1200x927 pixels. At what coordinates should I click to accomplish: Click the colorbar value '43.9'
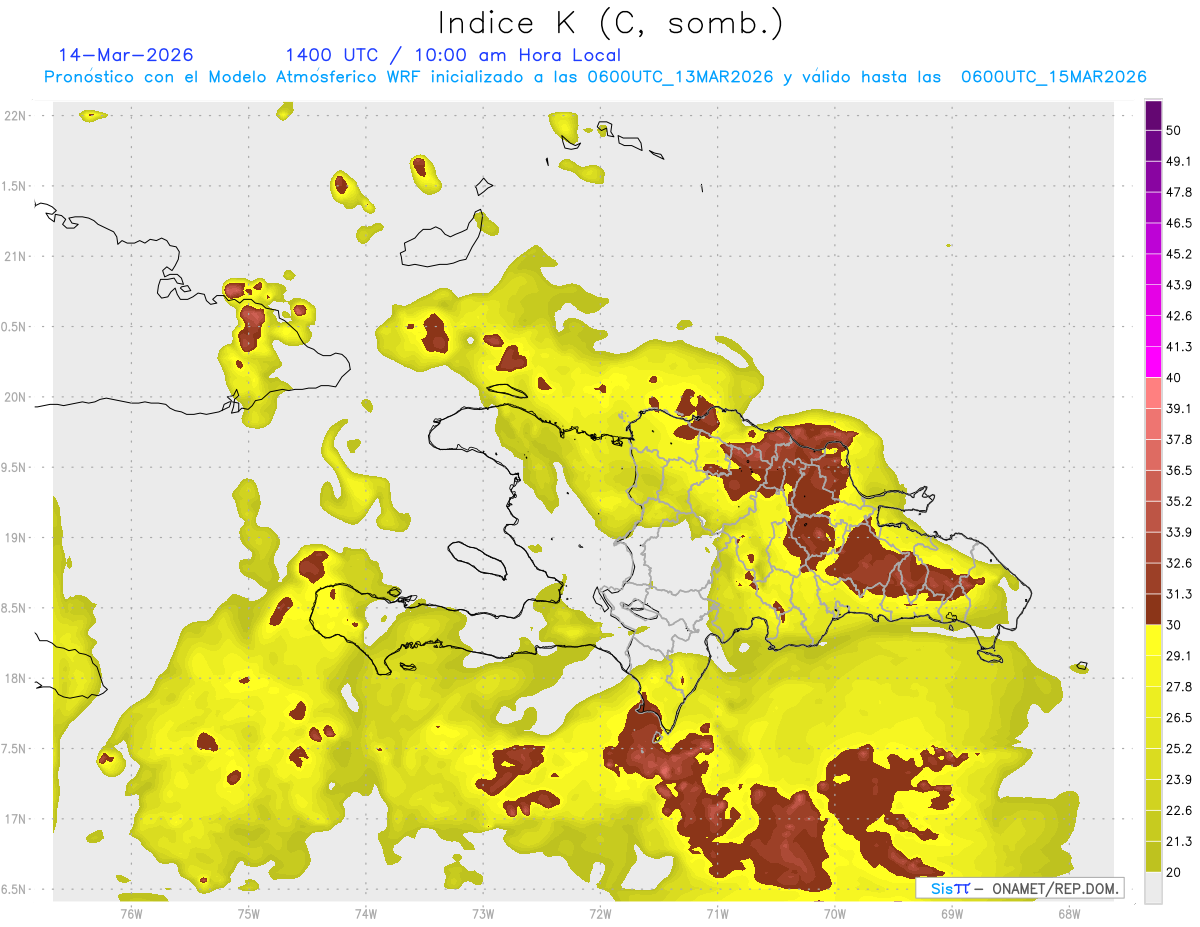pyautogui.click(x=1179, y=285)
